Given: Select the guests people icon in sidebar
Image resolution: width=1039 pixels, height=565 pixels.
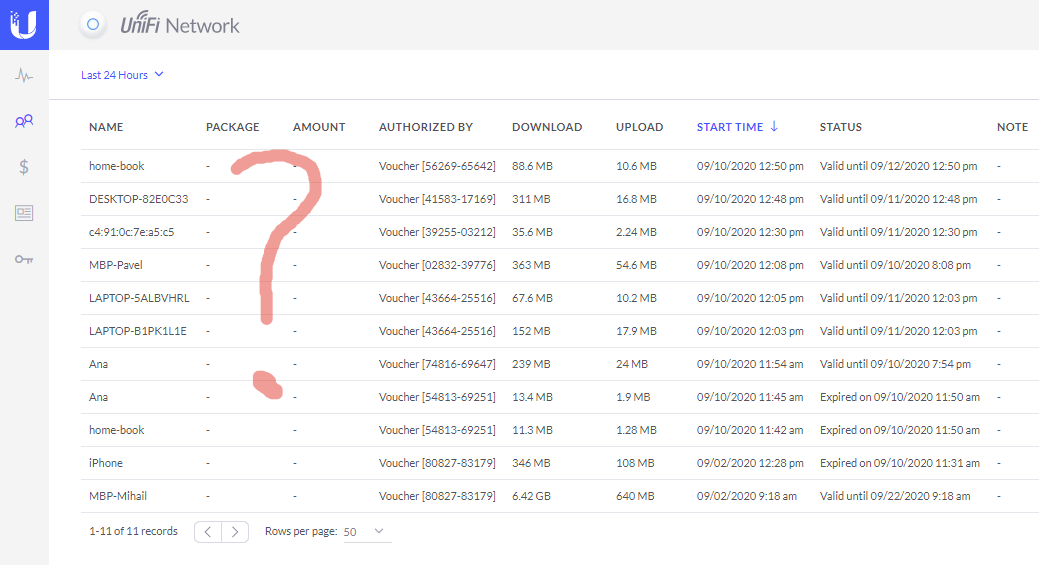Looking at the screenshot, I should [24, 121].
